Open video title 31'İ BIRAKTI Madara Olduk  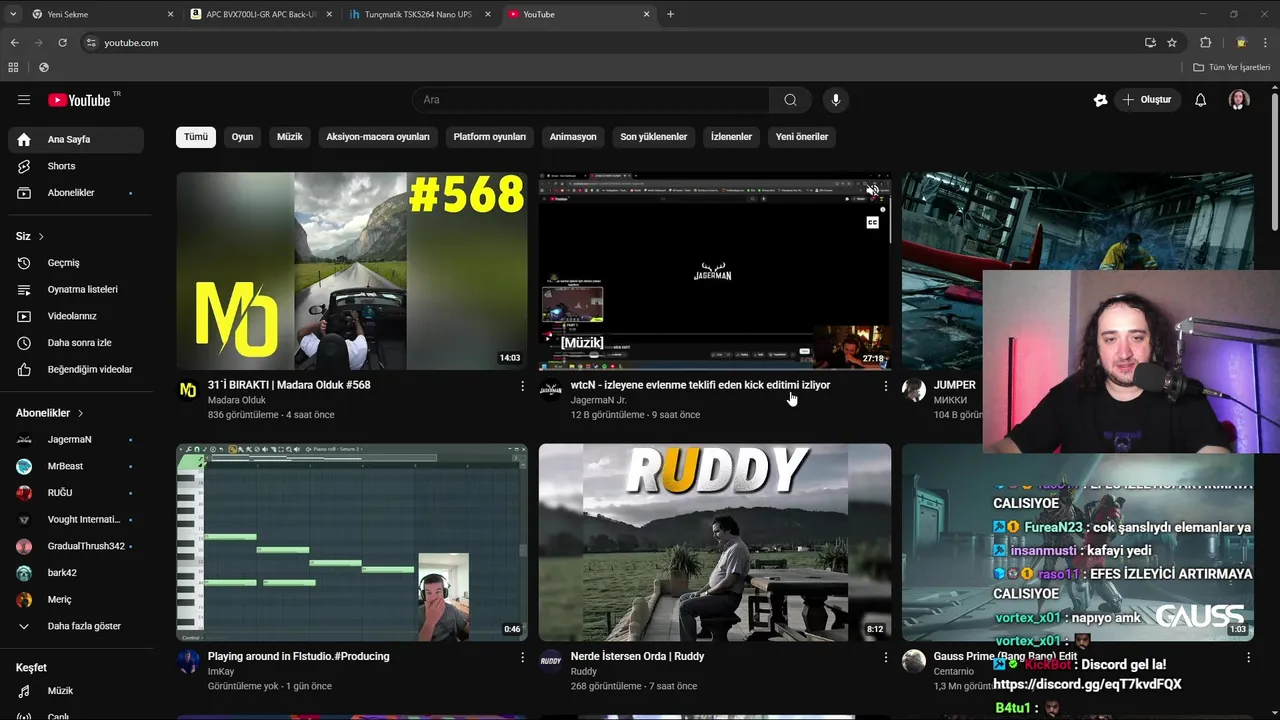click(289, 385)
